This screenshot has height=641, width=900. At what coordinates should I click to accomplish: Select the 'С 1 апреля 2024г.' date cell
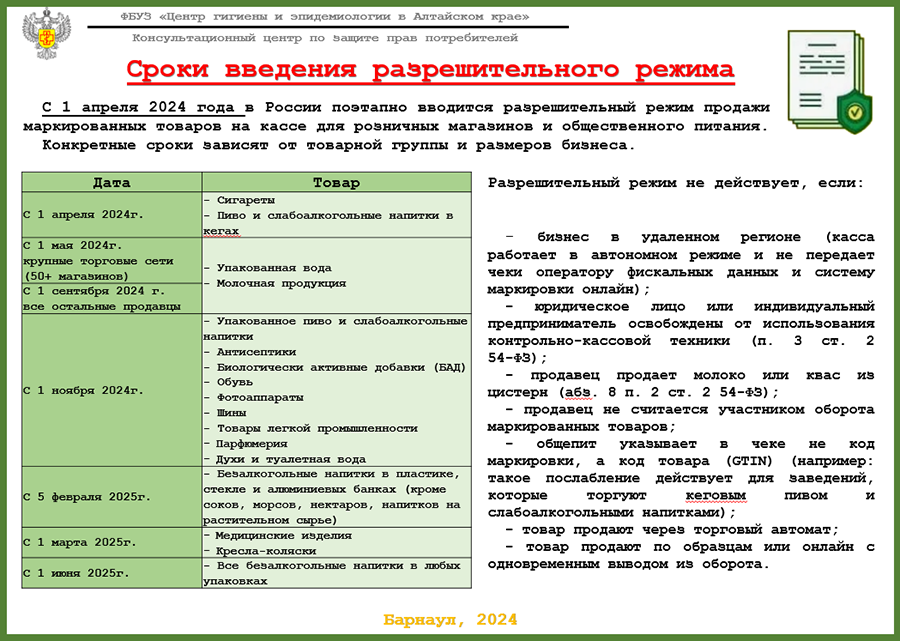(x=84, y=215)
